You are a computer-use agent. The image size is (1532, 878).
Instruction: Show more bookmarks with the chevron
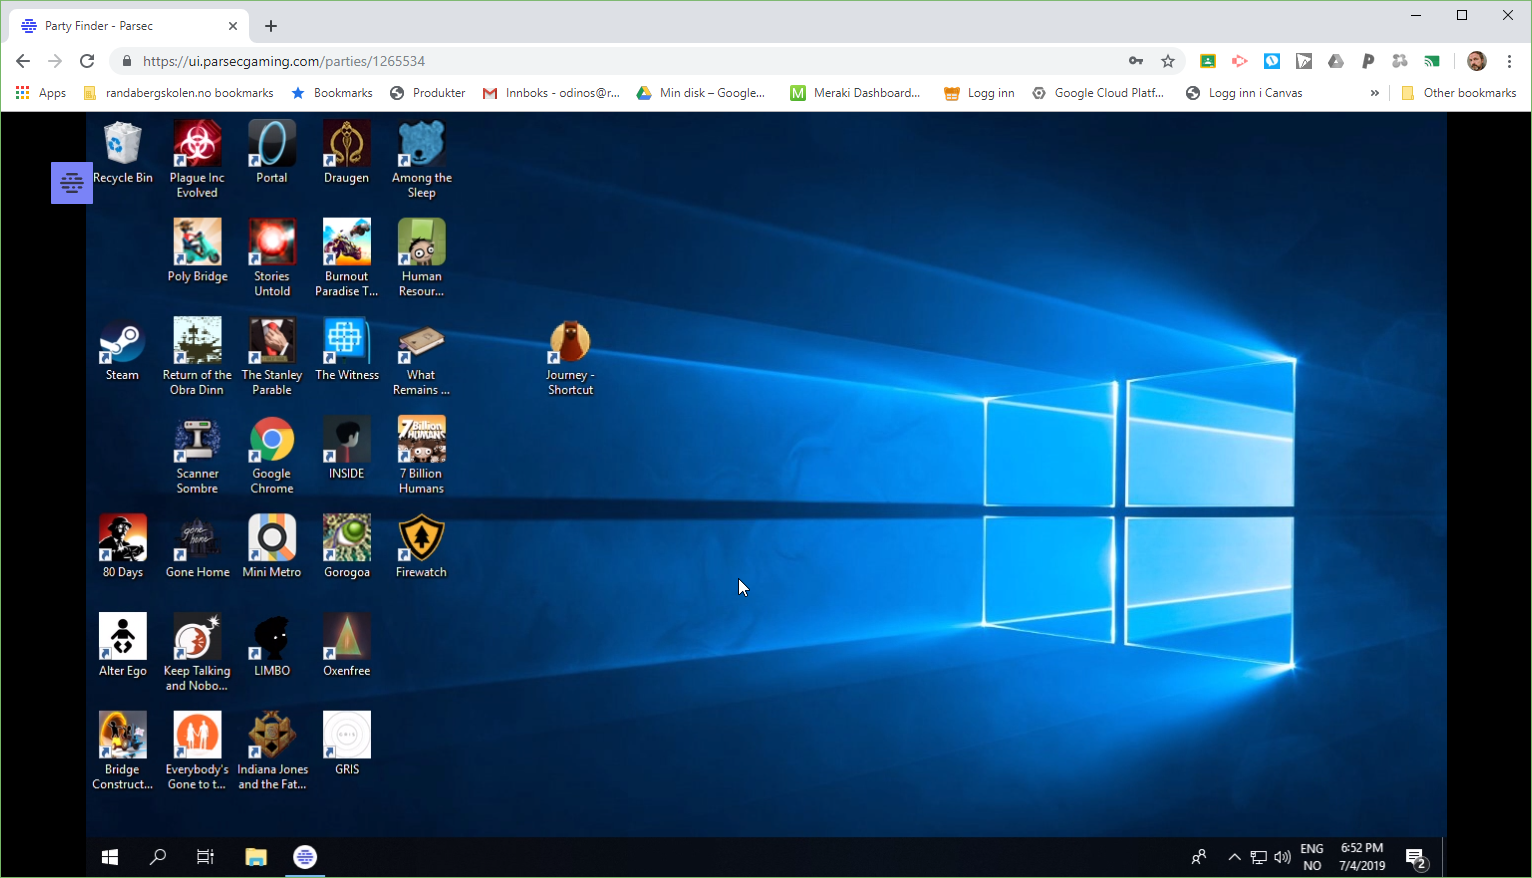[x=1374, y=93]
